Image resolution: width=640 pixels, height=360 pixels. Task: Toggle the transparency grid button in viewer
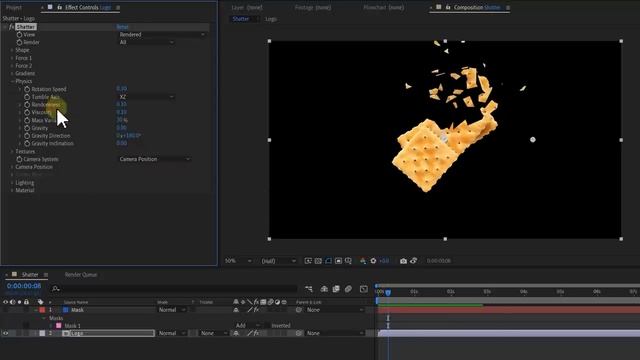pos(318,261)
